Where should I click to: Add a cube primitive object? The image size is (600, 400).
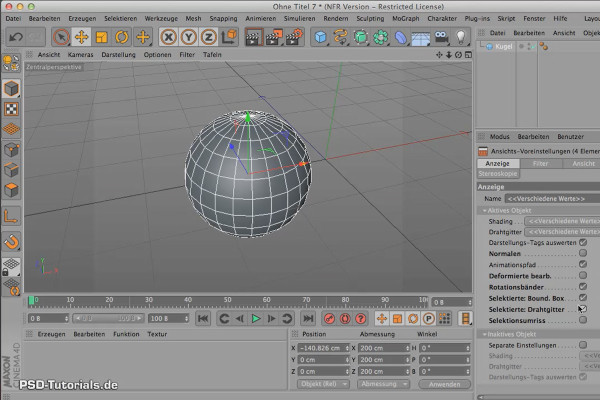tap(320, 37)
